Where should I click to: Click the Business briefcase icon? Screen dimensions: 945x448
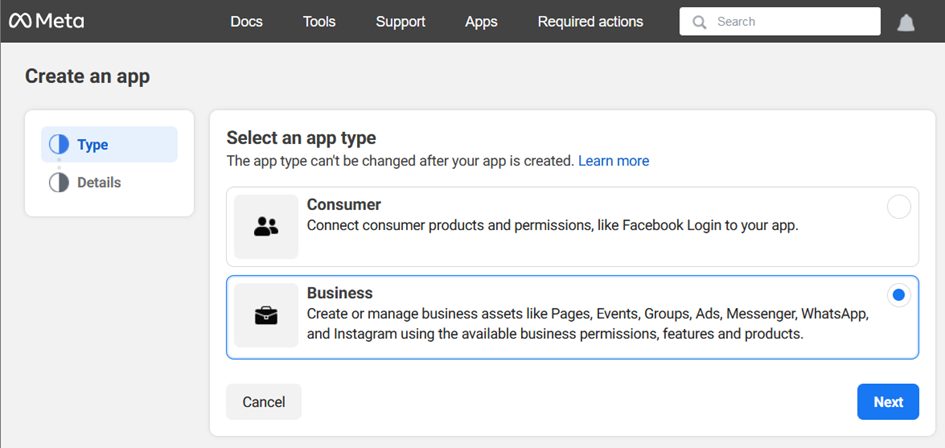pyautogui.click(x=266, y=316)
